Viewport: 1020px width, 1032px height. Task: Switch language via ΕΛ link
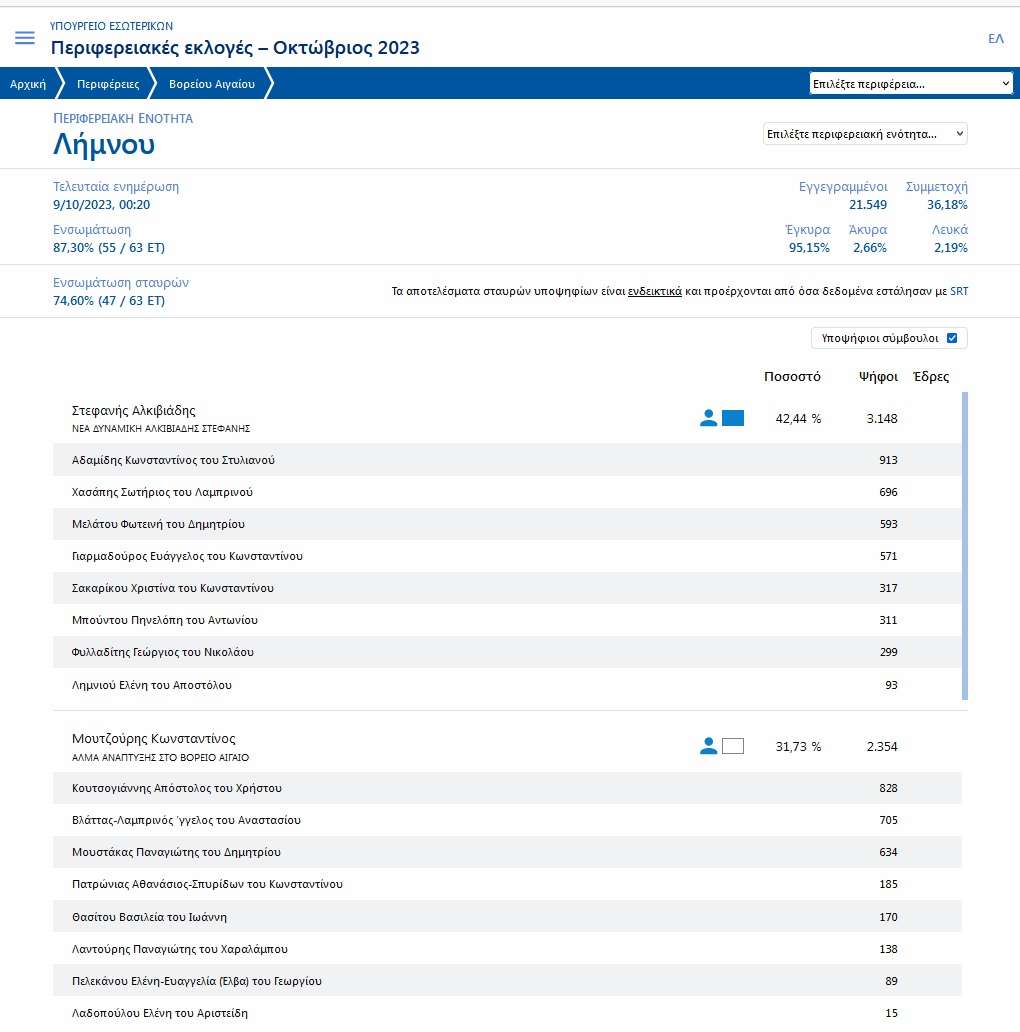(995, 38)
